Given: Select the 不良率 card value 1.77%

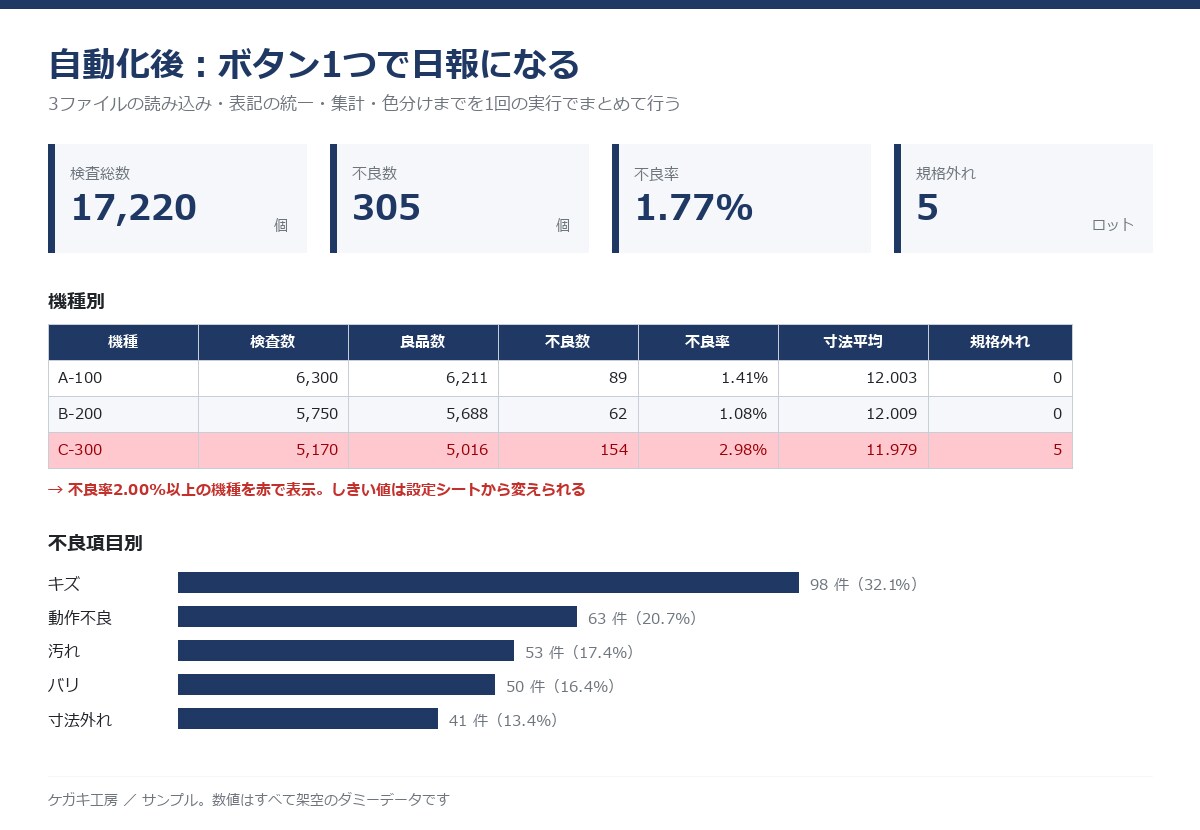Looking at the screenshot, I should pos(693,208).
